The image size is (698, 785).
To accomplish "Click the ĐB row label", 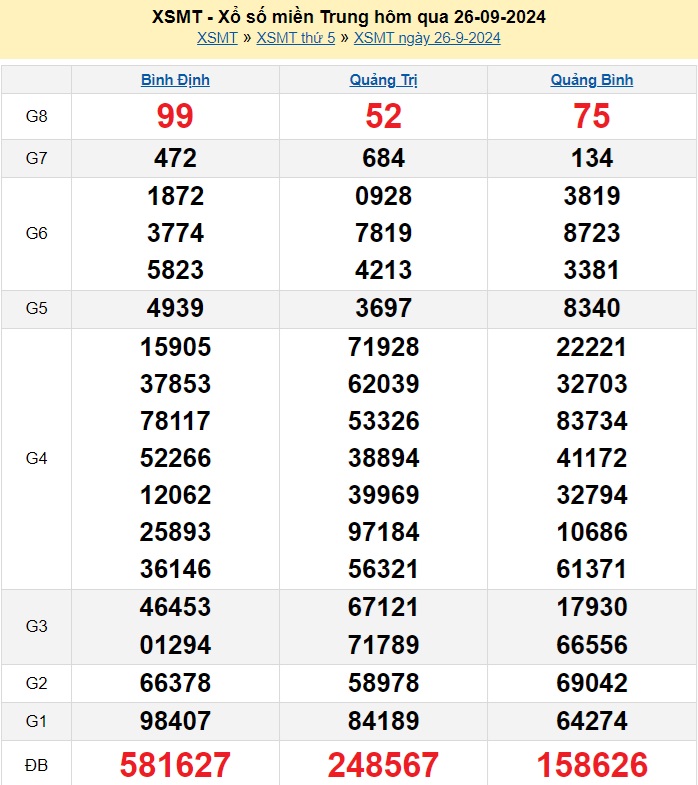I will click(x=36, y=765).
